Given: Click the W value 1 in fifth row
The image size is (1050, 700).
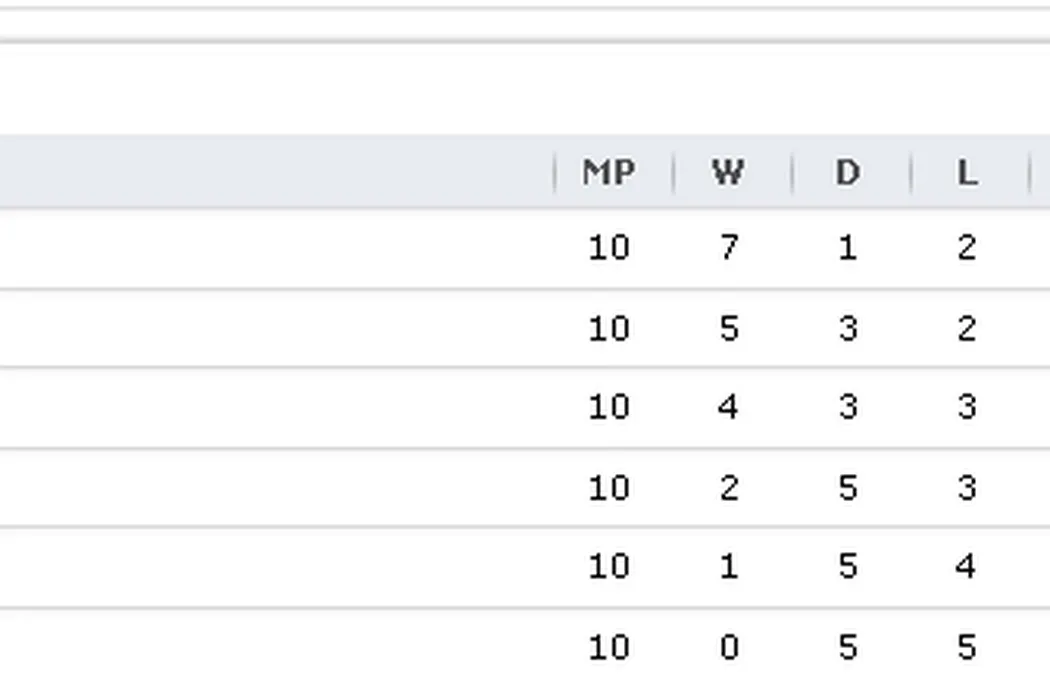Looking at the screenshot, I should click(728, 567).
